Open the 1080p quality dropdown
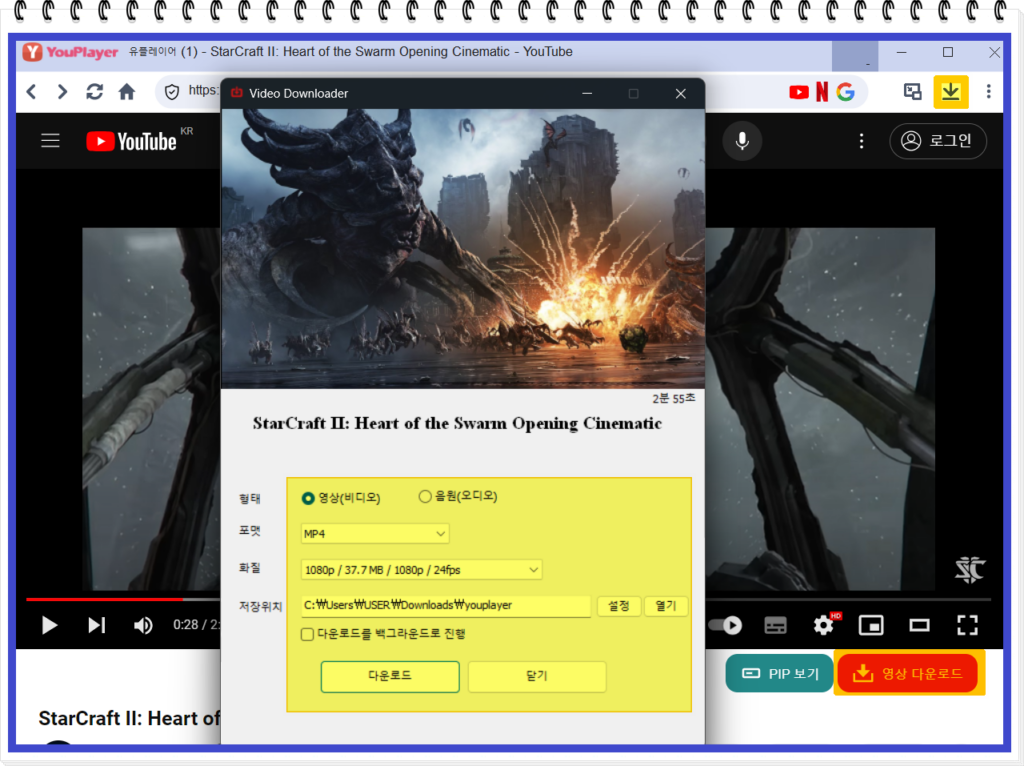Image resolution: width=1024 pixels, height=766 pixels. [421, 569]
